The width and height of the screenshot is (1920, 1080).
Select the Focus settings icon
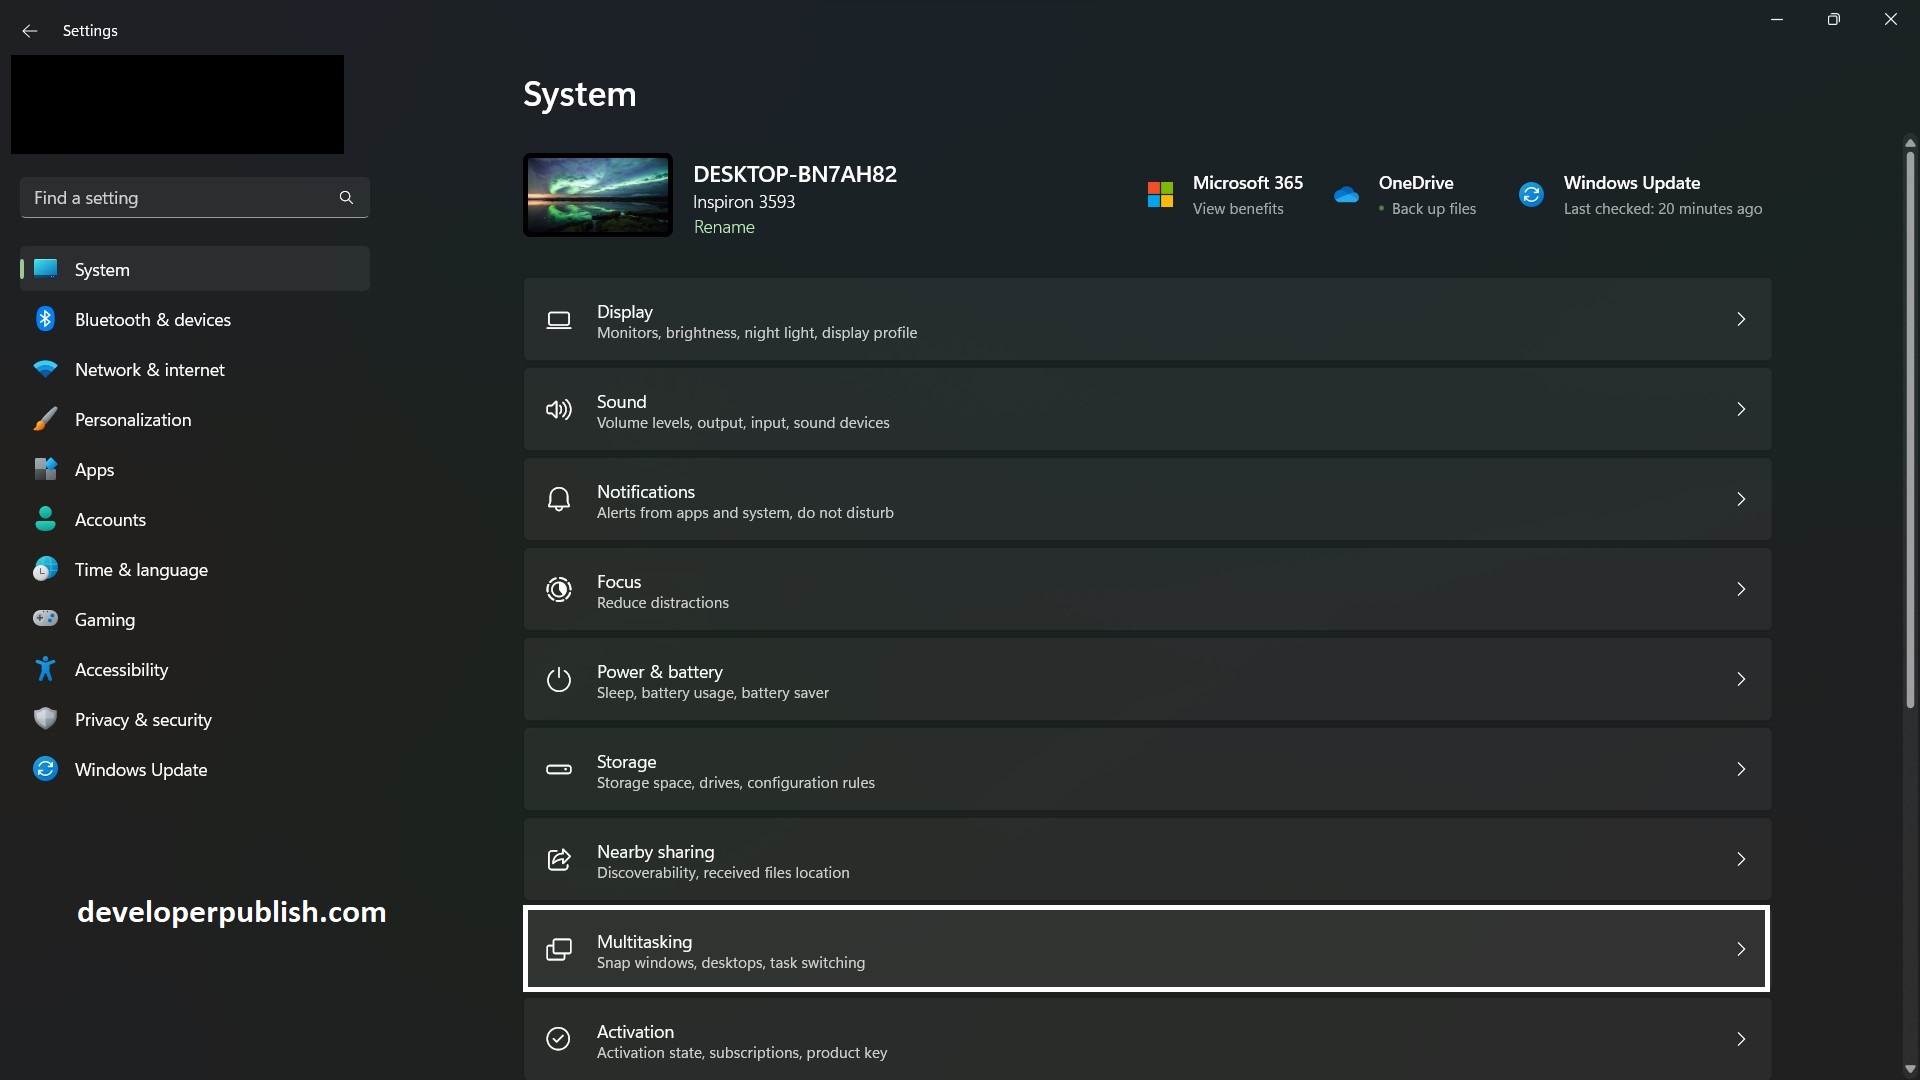coord(559,589)
